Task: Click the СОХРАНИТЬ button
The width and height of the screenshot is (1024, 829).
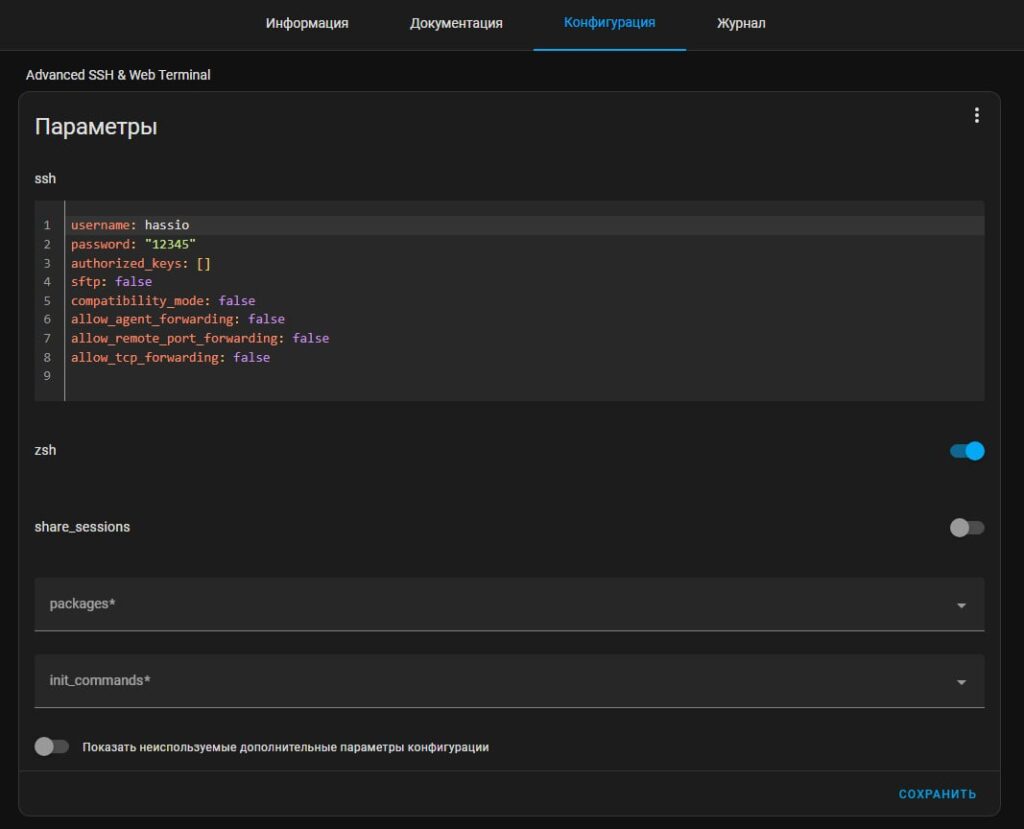Action: click(x=937, y=794)
